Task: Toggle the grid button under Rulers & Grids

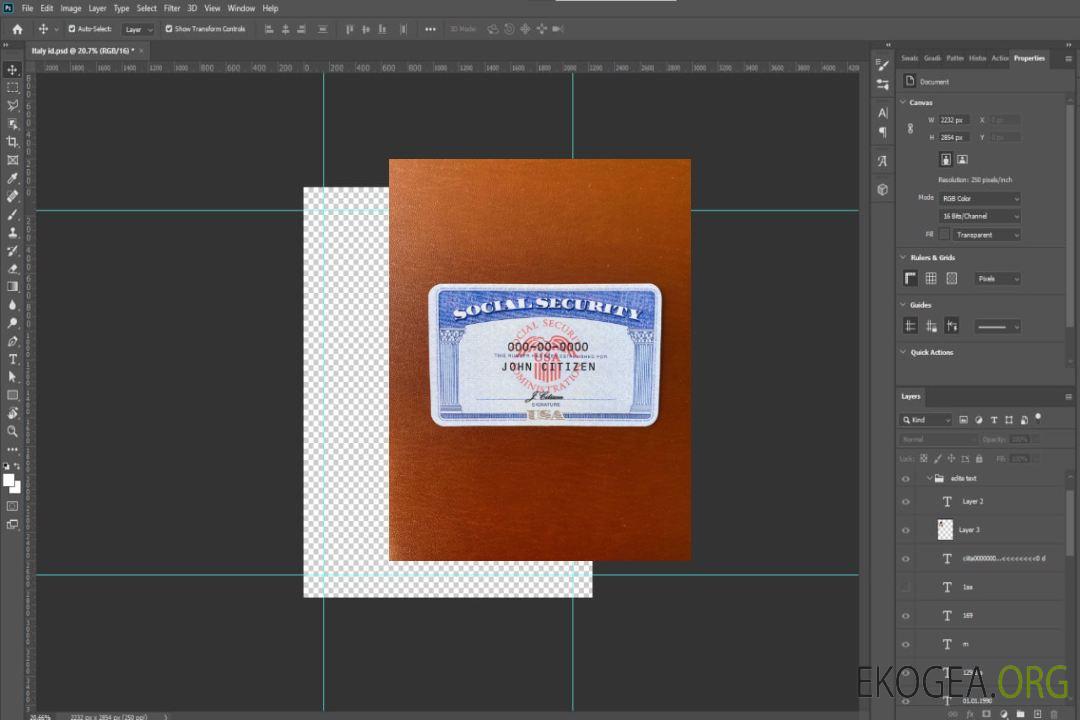Action: pyautogui.click(x=931, y=278)
